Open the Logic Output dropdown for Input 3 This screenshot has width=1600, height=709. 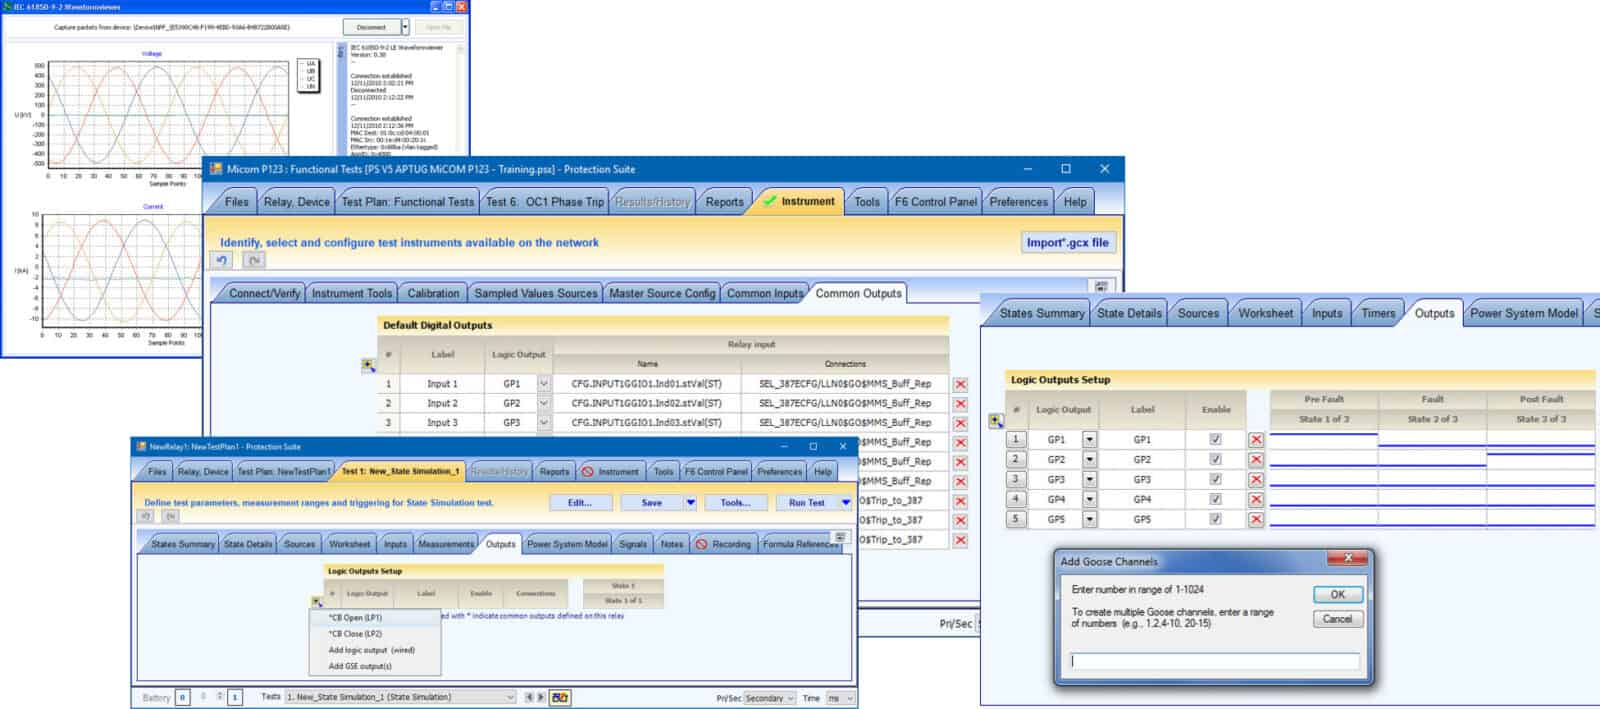[544, 423]
